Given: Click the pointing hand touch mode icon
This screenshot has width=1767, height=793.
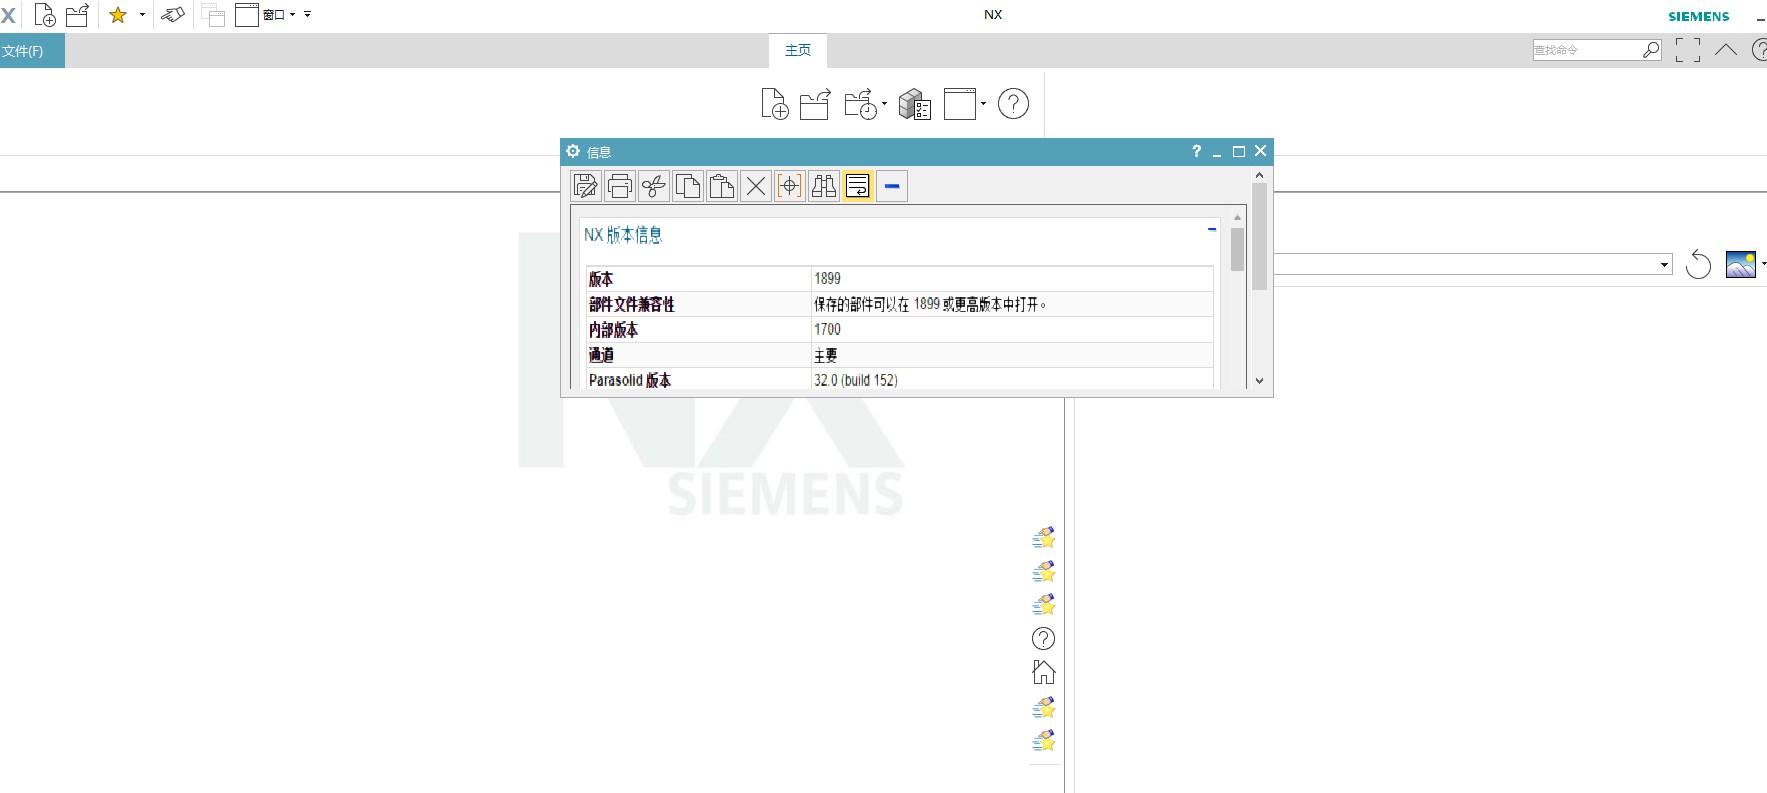Looking at the screenshot, I should pyautogui.click(x=173, y=15).
